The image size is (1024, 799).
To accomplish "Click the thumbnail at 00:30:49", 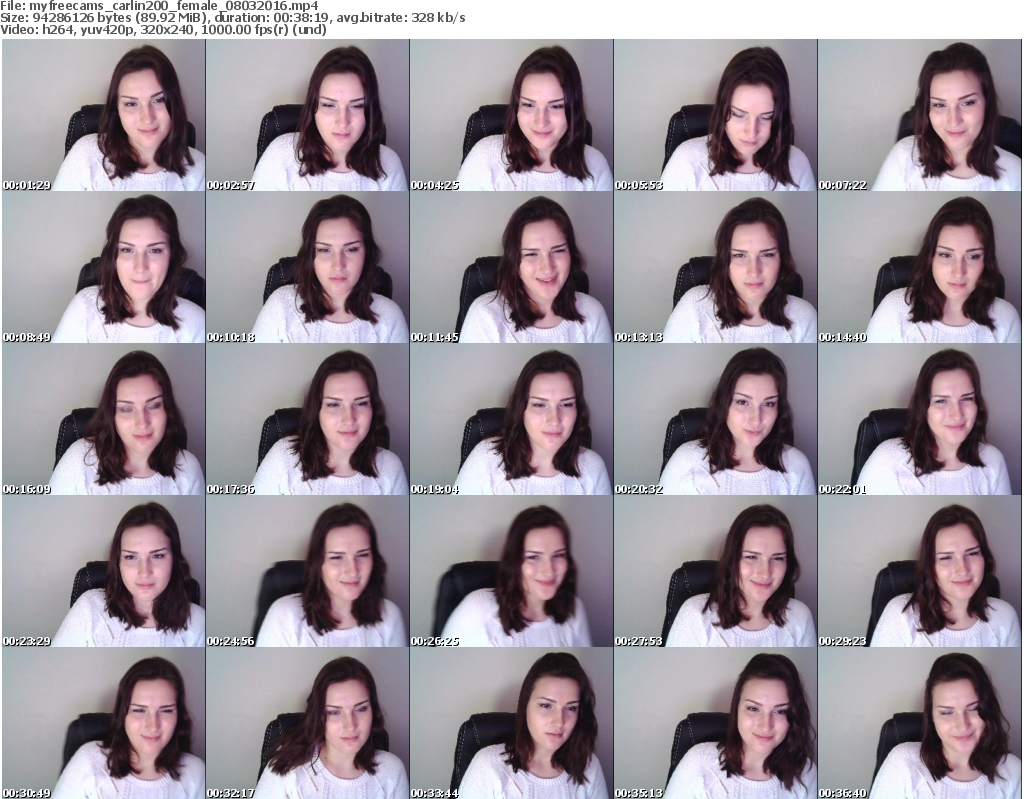I will 102,724.
